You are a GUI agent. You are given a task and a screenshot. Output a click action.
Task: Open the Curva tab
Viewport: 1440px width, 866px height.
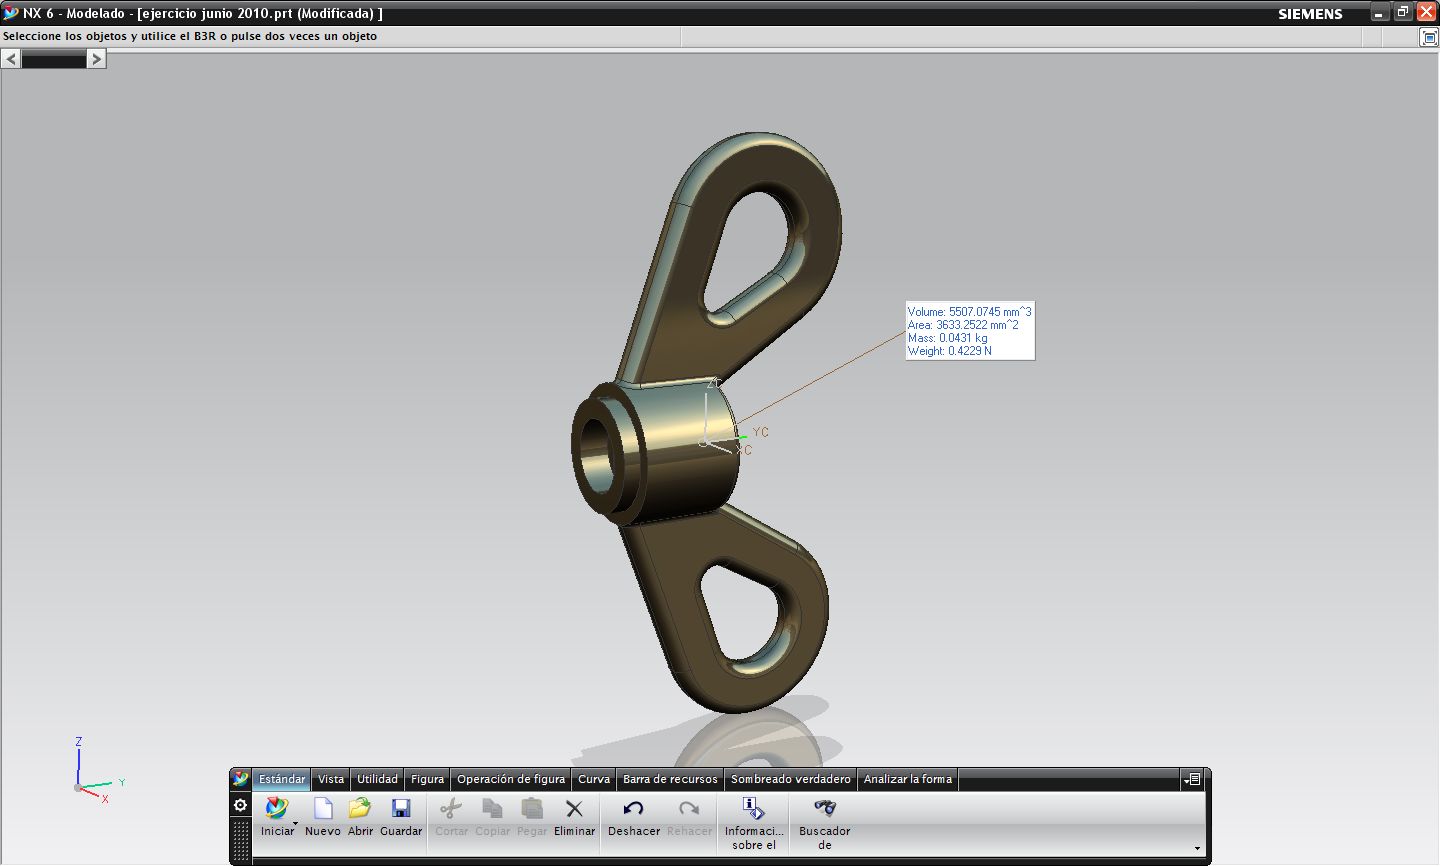click(594, 779)
